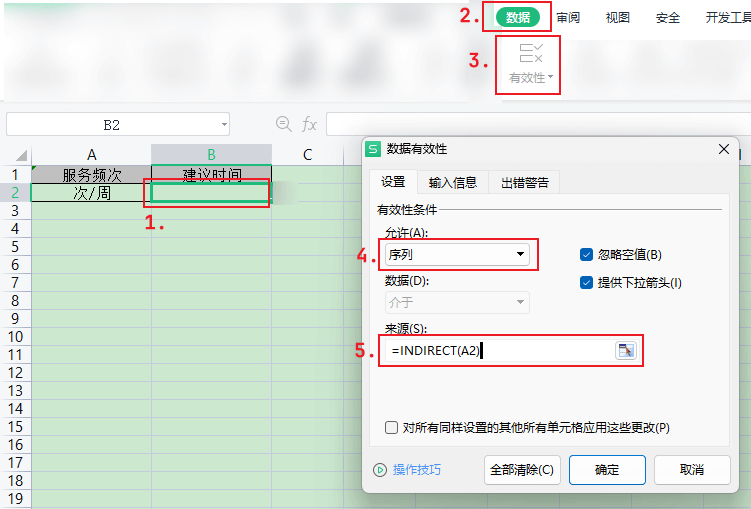Close the 数据有效性 dialog
Screen dimensions: 751x509
722,149
